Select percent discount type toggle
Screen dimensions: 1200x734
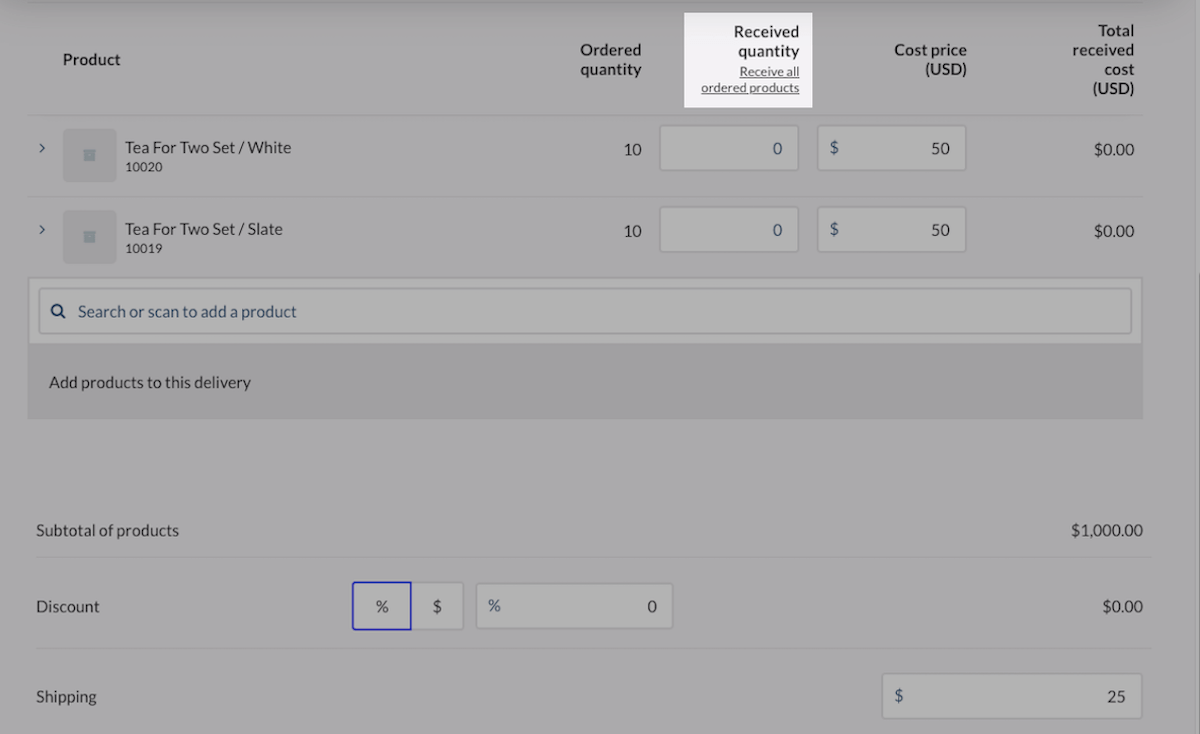381,606
